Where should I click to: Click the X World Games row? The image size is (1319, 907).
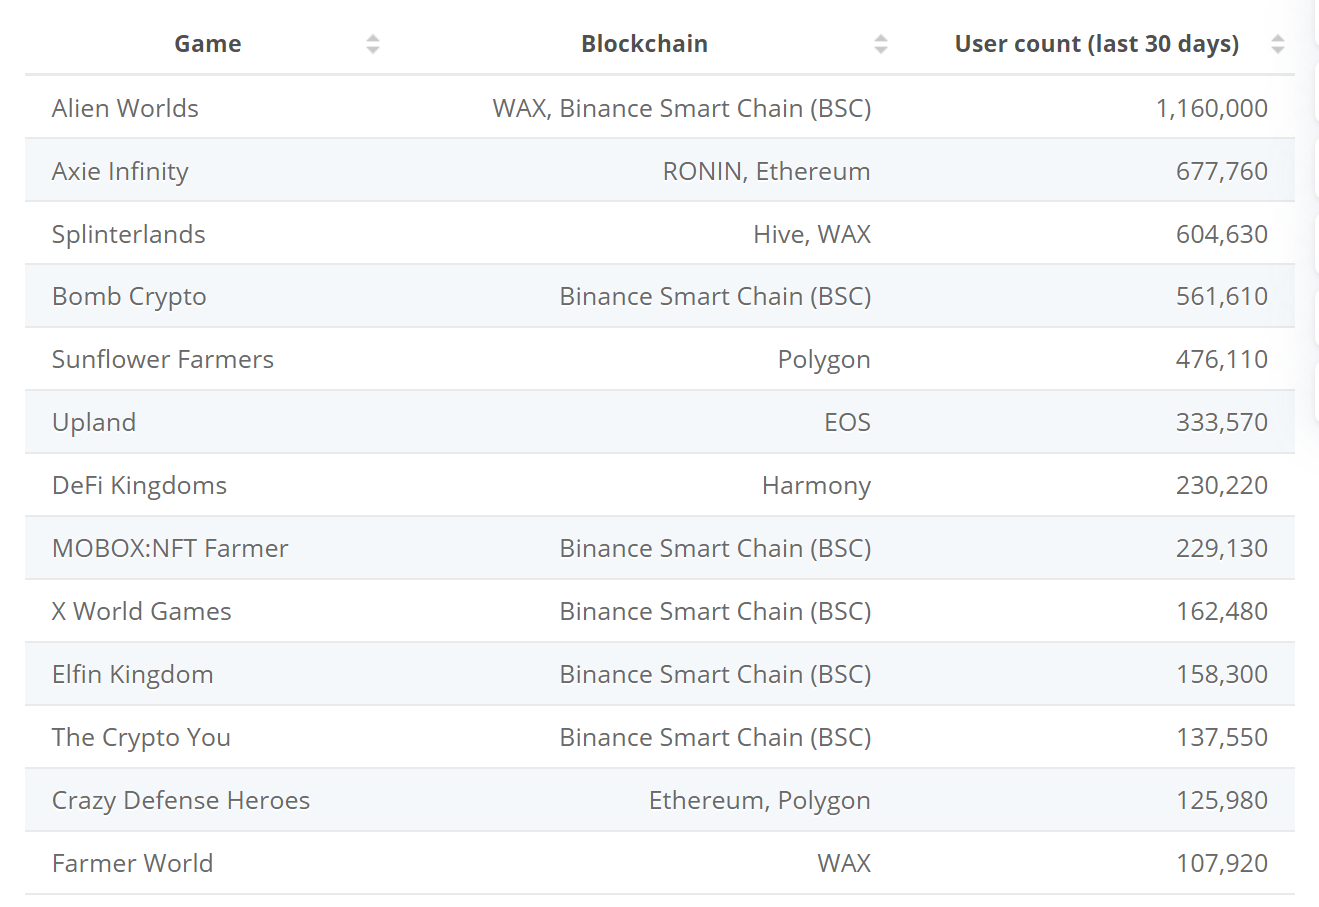660,611
